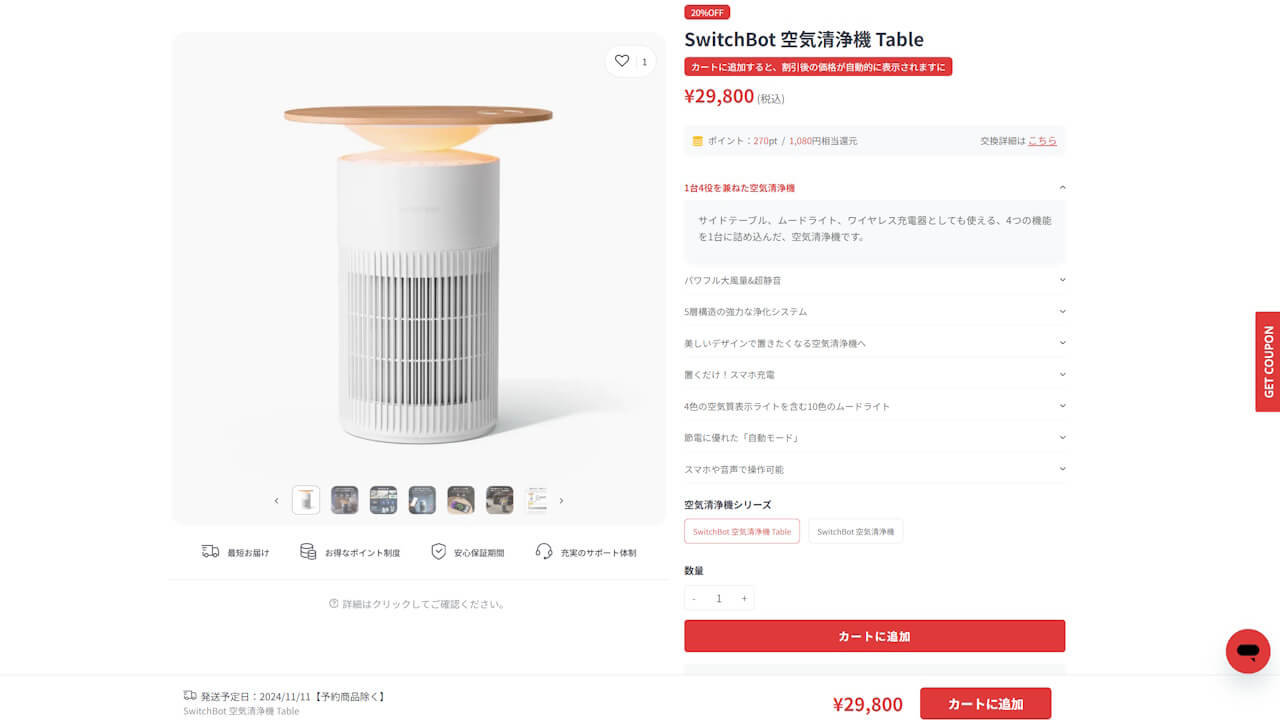This screenshot has width=1280, height=720.
Task: Expand 5層構造の強力な浄化システム section
Action: [x=1062, y=312]
